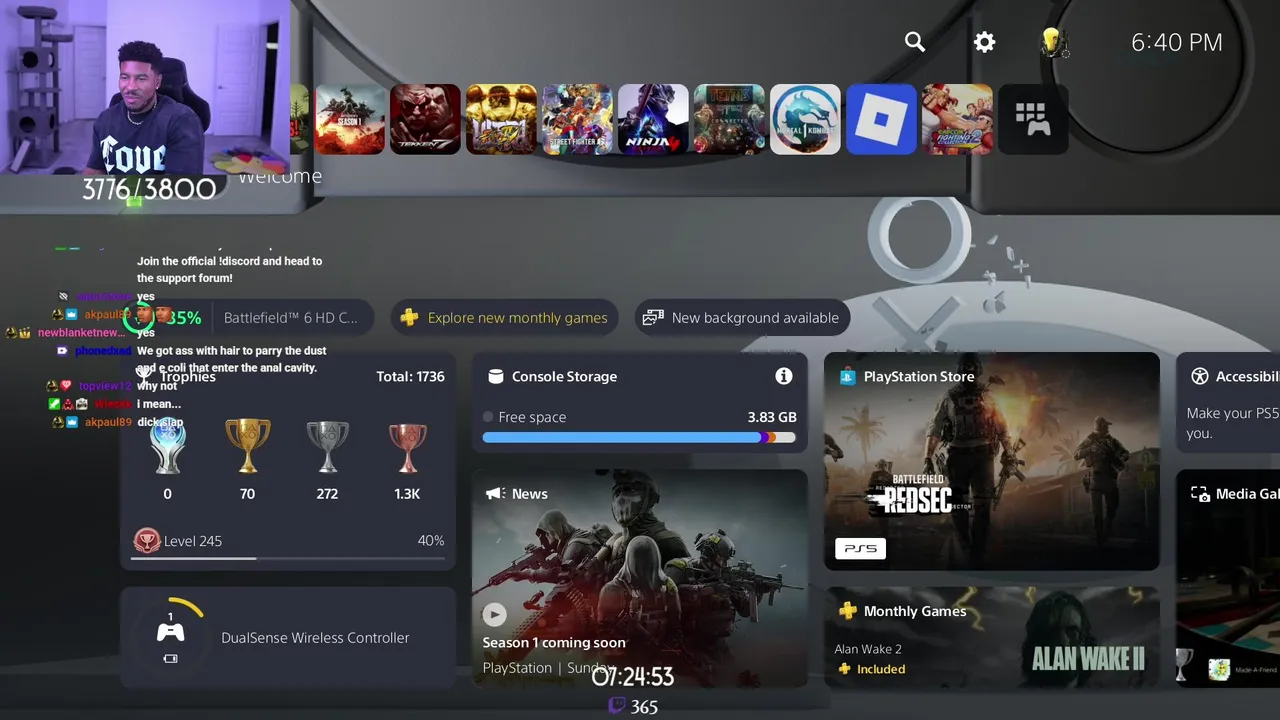Click the Media Gallery icon
The image size is (1280, 720).
pyautogui.click(x=1200, y=494)
